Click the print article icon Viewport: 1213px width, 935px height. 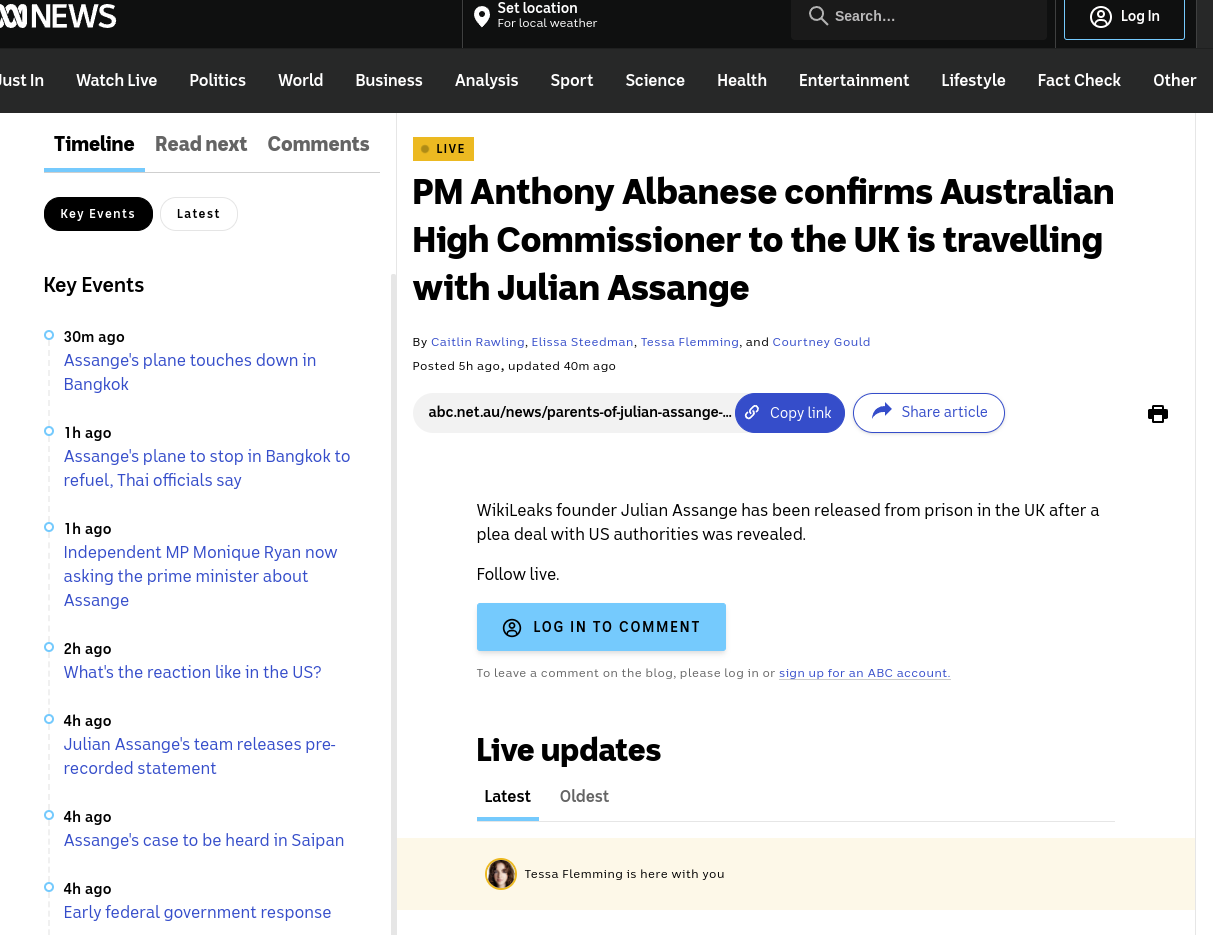1158,414
